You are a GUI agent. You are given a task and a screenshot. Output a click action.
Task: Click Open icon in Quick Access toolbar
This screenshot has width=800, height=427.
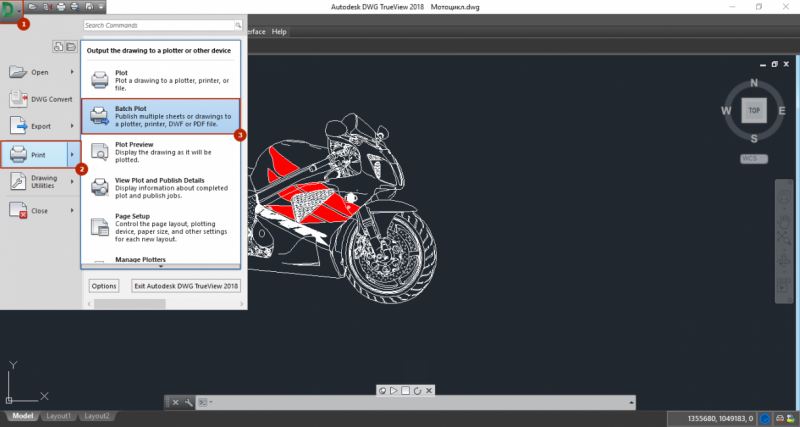pos(33,7)
